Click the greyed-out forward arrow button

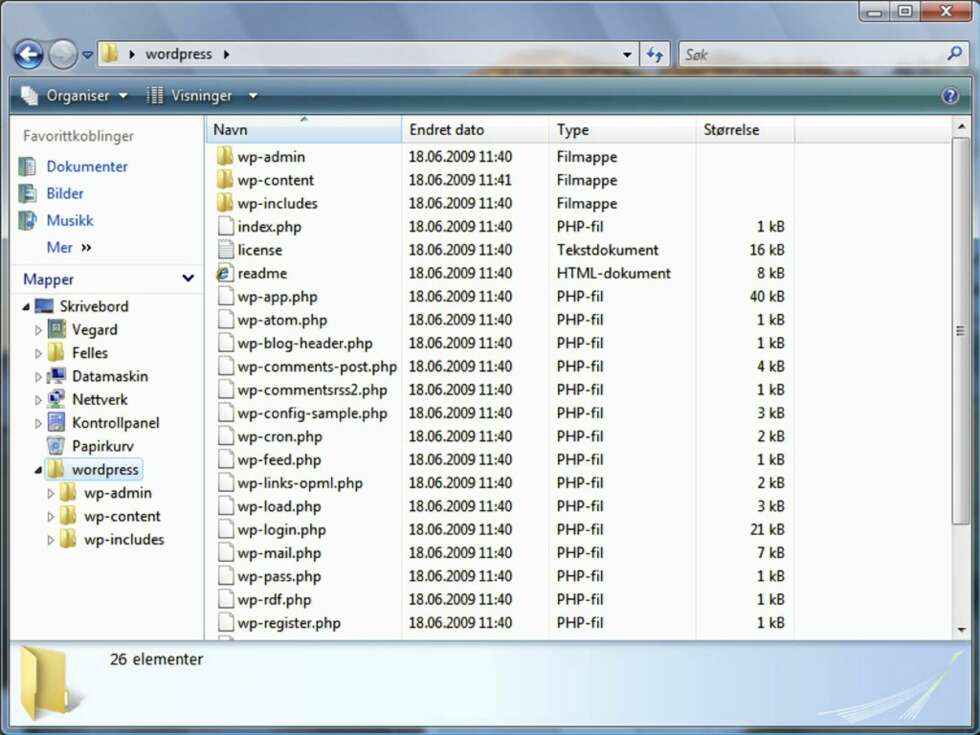[62, 54]
